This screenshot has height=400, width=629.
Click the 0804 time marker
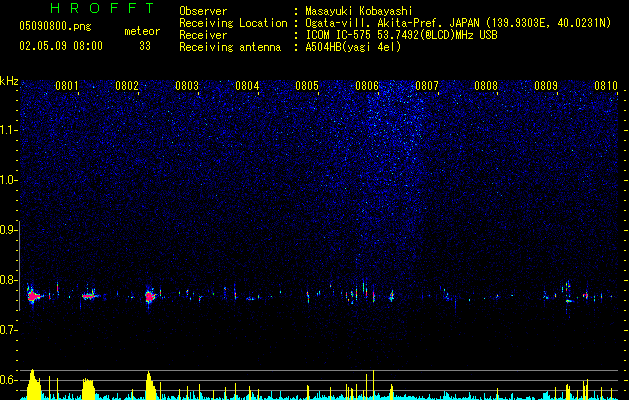point(247,86)
